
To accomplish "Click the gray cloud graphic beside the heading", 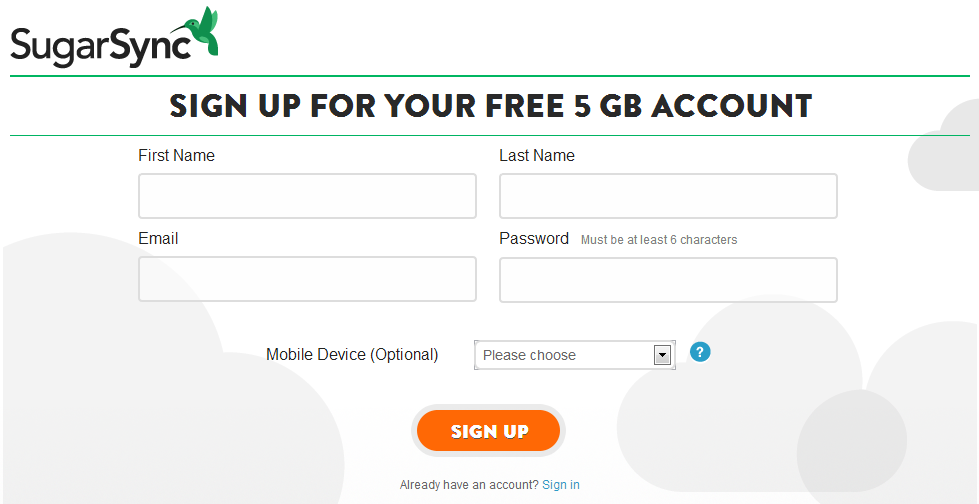I will [x=943, y=146].
